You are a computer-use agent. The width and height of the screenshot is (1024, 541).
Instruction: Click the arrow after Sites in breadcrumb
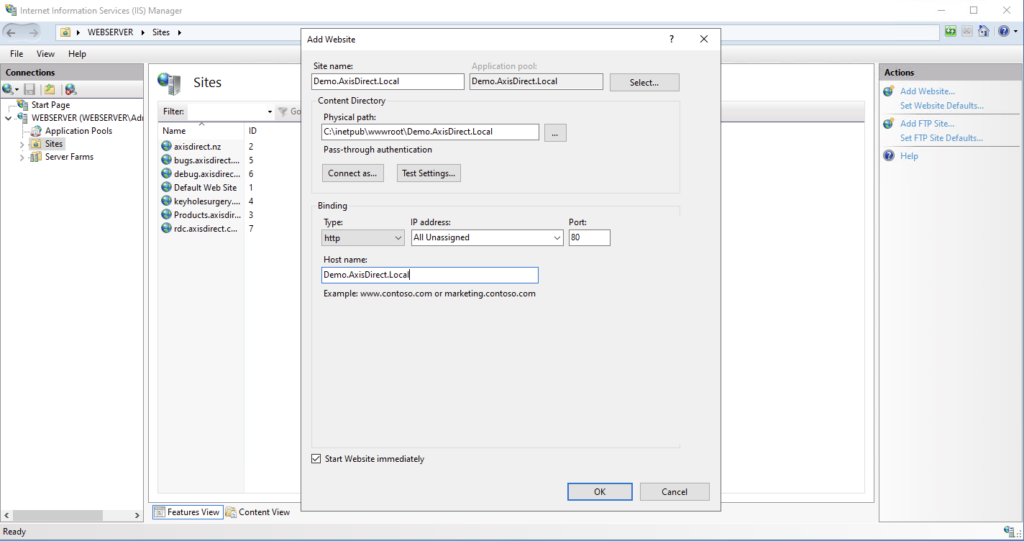(x=180, y=32)
